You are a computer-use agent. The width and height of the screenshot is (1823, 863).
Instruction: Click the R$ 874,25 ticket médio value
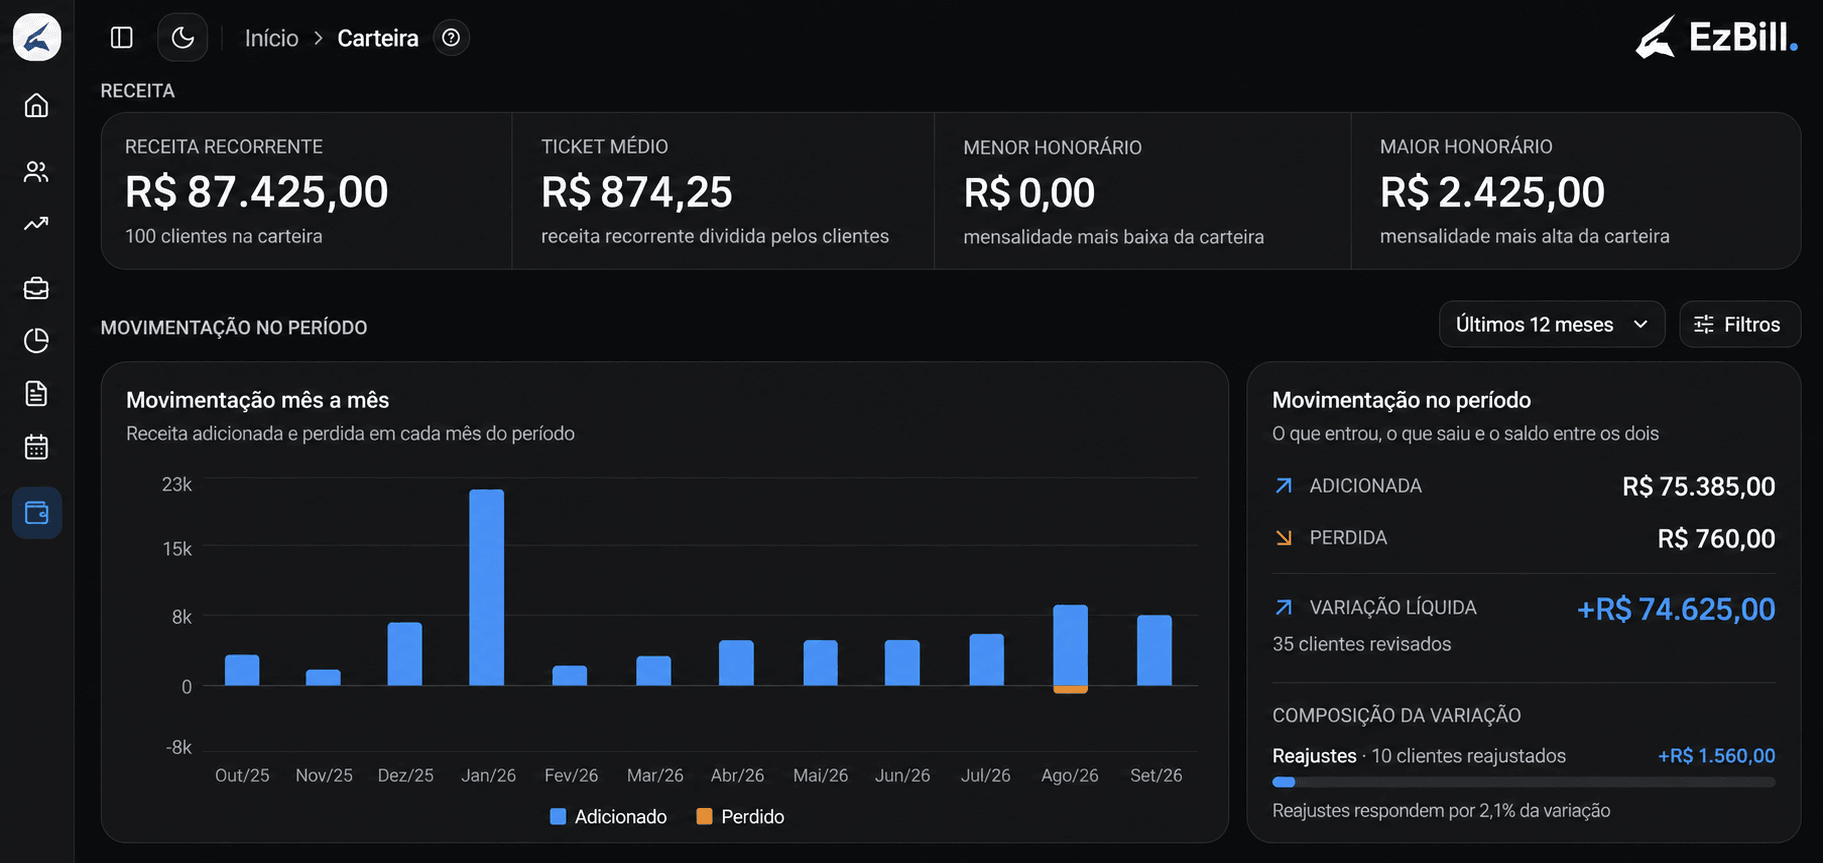(637, 192)
